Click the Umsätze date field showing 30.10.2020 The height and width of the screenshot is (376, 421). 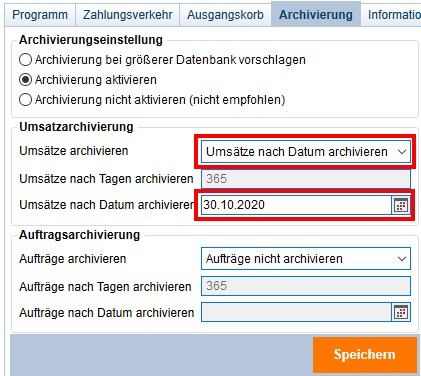click(x=296, y=205)
